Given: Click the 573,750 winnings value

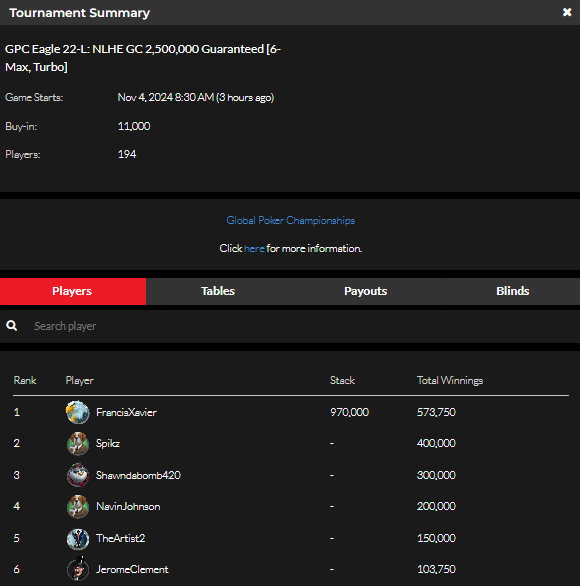Looking at the screenshot, I should coord(436,412).
